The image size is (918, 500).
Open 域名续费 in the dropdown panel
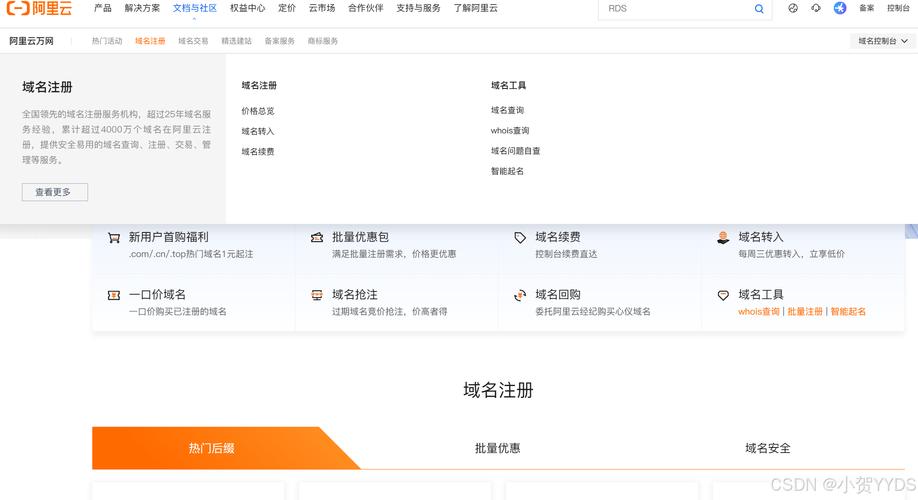(x=258, y=152)
